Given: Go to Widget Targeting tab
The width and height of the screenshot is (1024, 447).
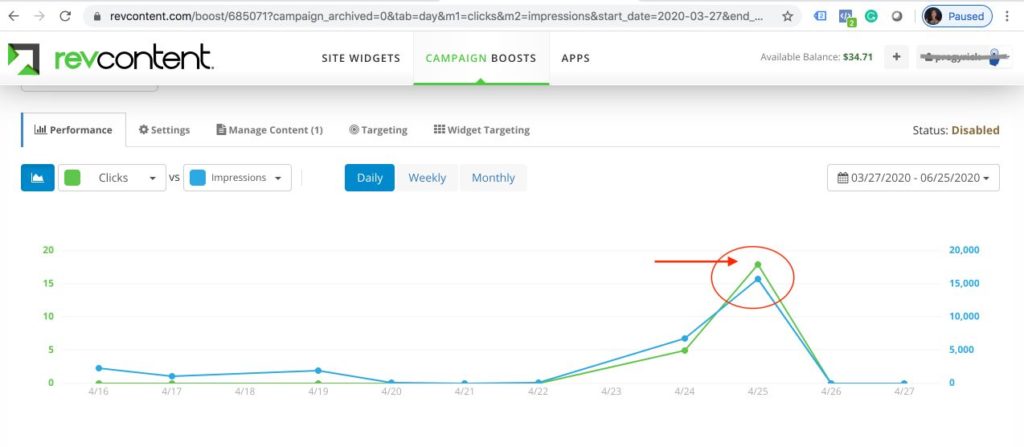Looking at the screenshot, I should pos(481,130).
